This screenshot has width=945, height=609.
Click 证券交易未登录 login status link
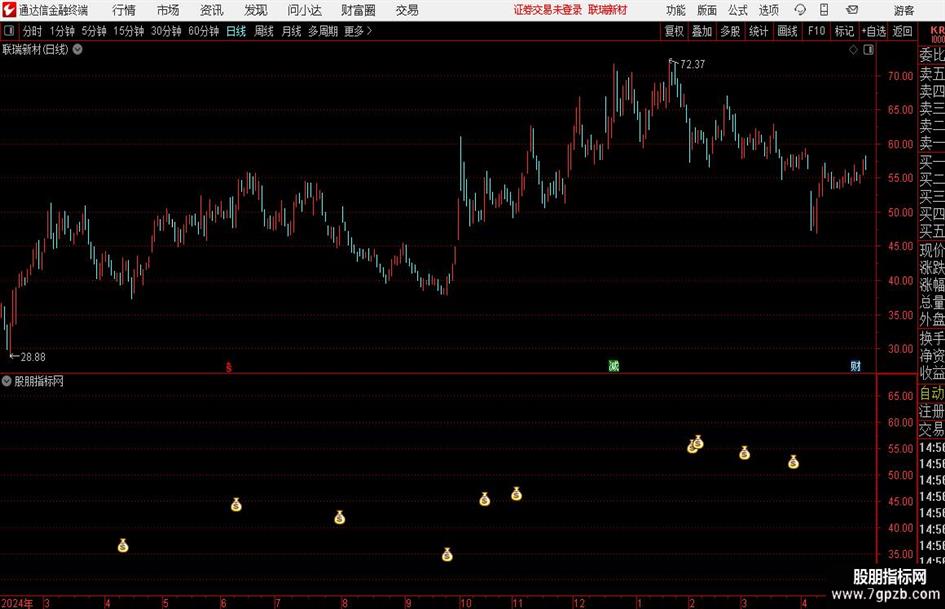point(548,10)
